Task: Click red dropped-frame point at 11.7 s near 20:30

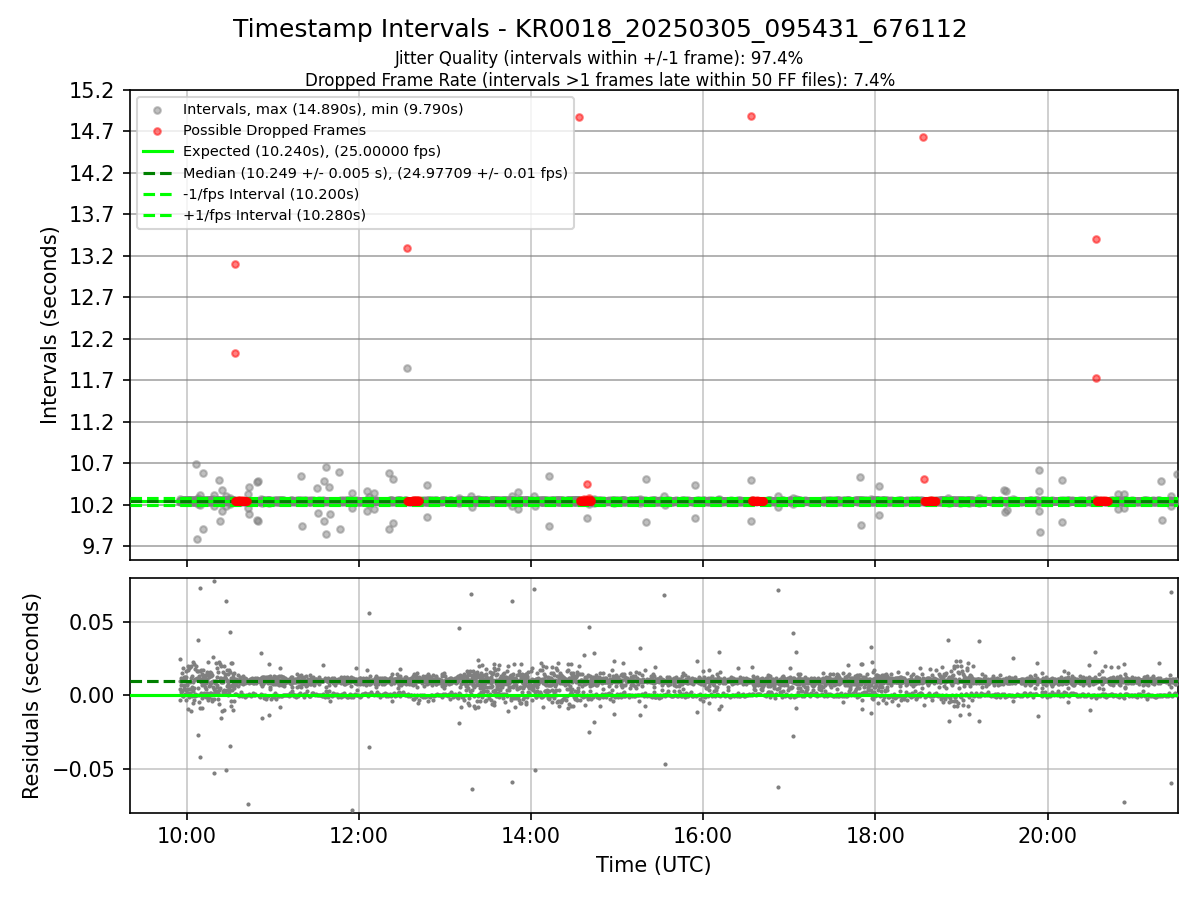Action: coord(1096,378)
